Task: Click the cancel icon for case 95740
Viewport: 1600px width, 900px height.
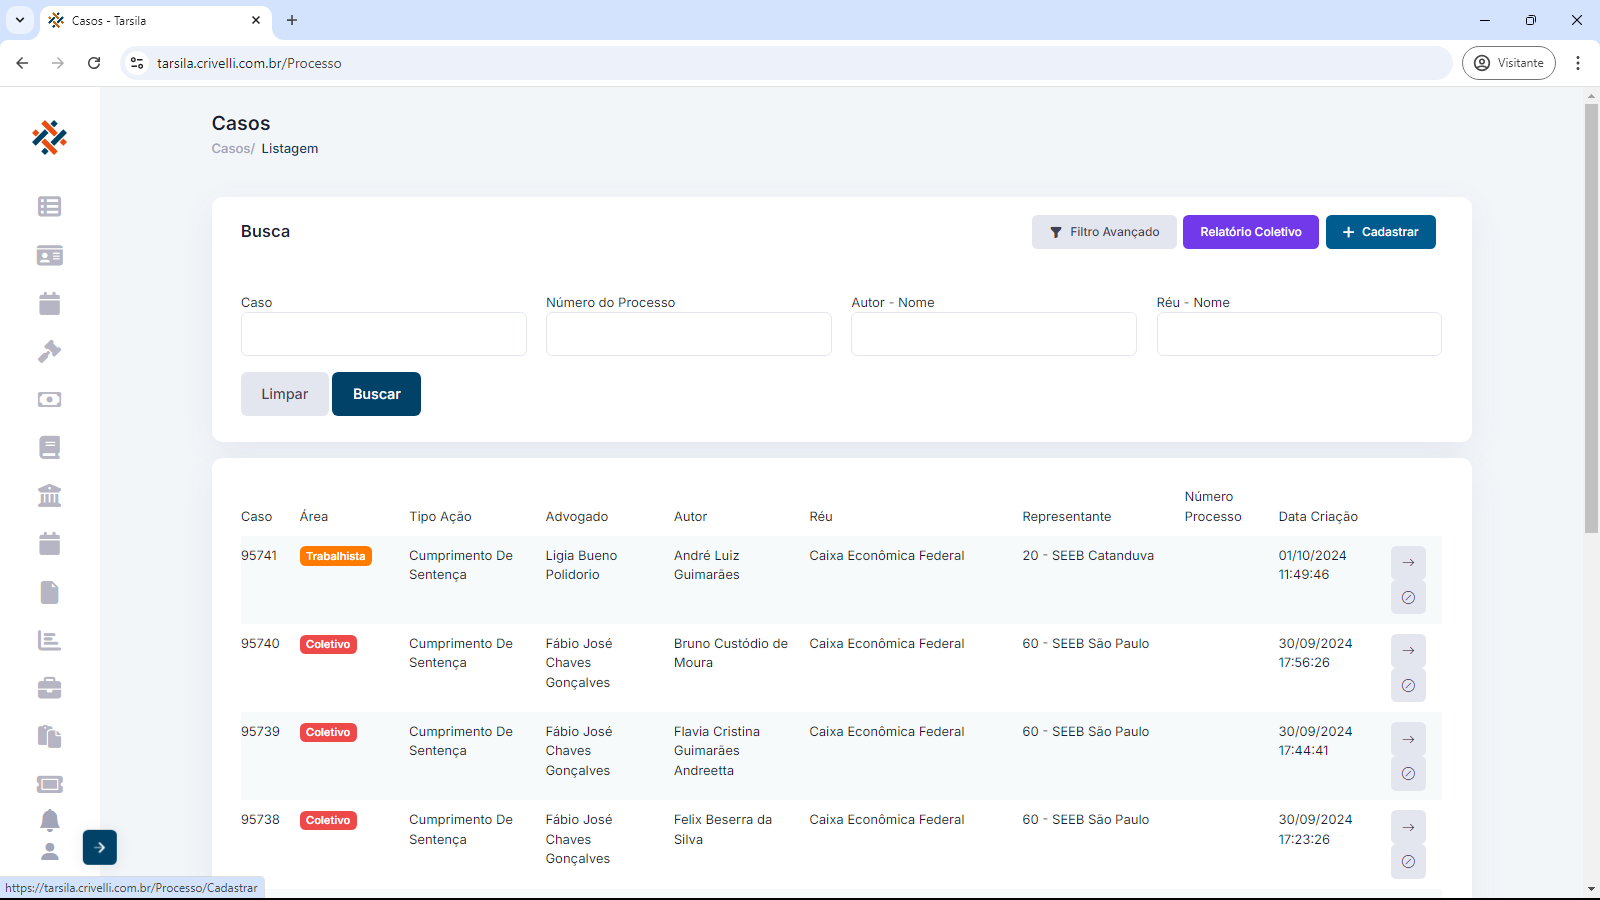Action: pyautogui.click(x=1408, y=686)
